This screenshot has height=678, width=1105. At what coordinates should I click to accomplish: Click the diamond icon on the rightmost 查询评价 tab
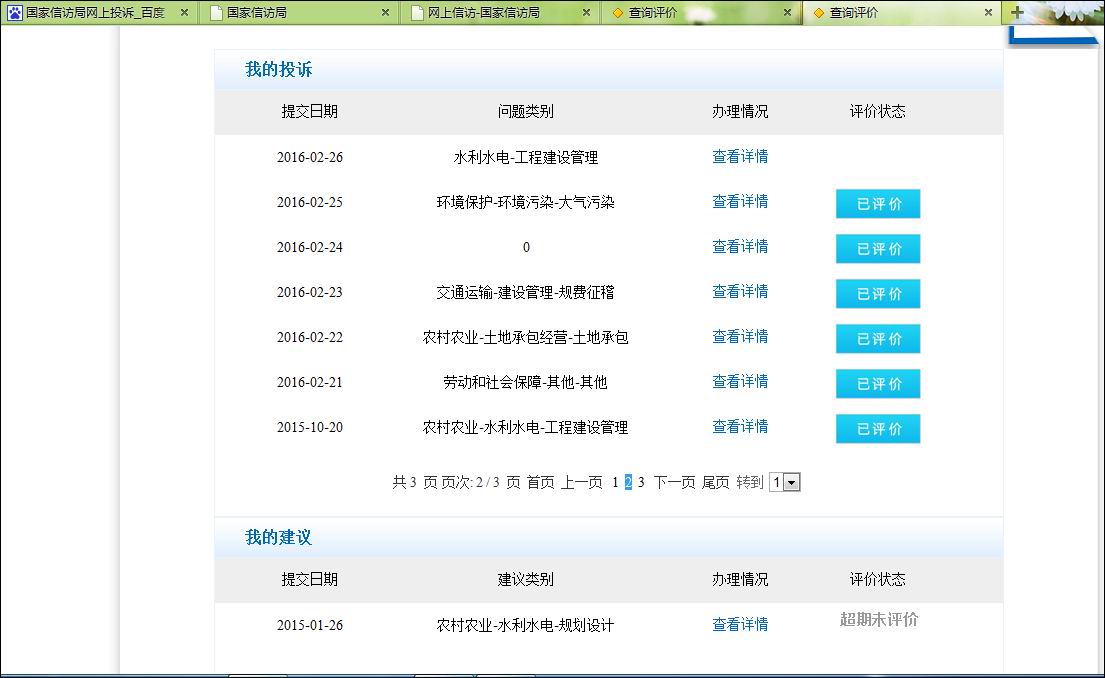(x=821, y=13)
